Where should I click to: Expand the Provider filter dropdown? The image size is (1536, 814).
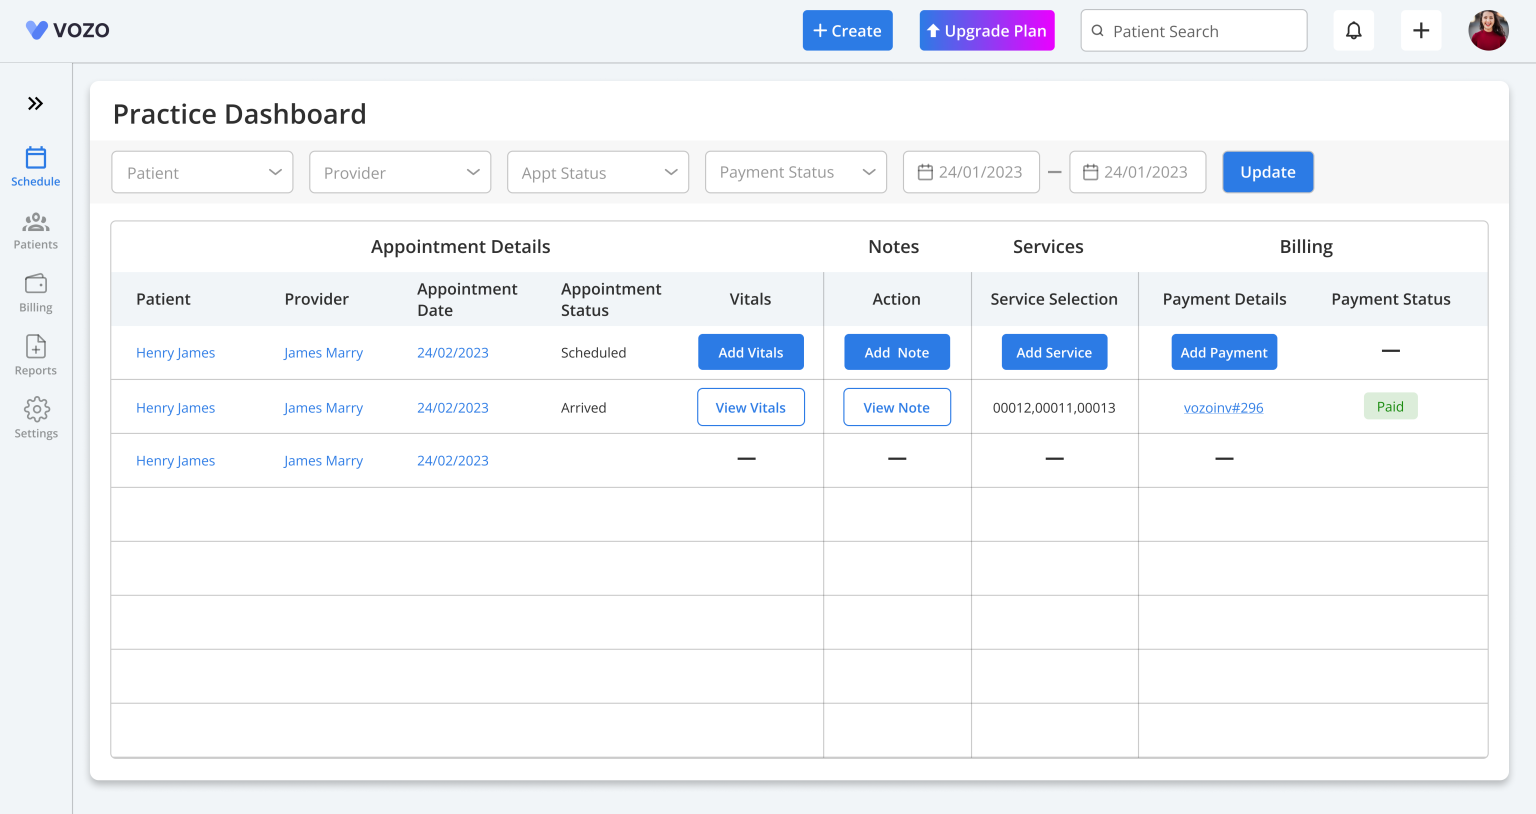pos(400,172)
